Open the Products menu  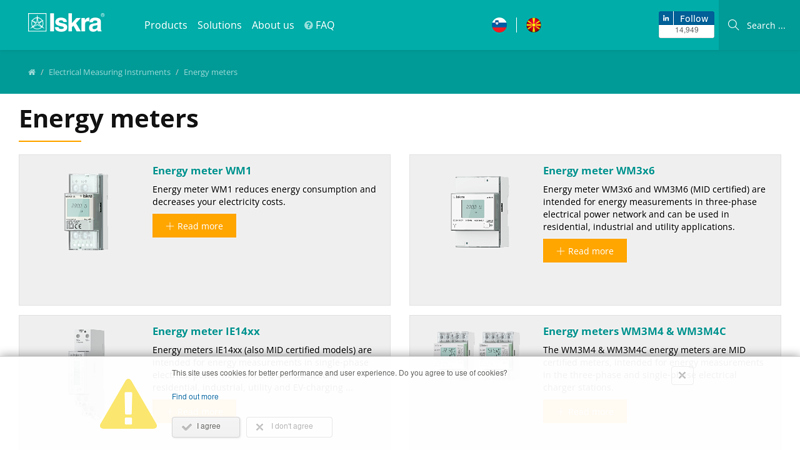[165, 25]
